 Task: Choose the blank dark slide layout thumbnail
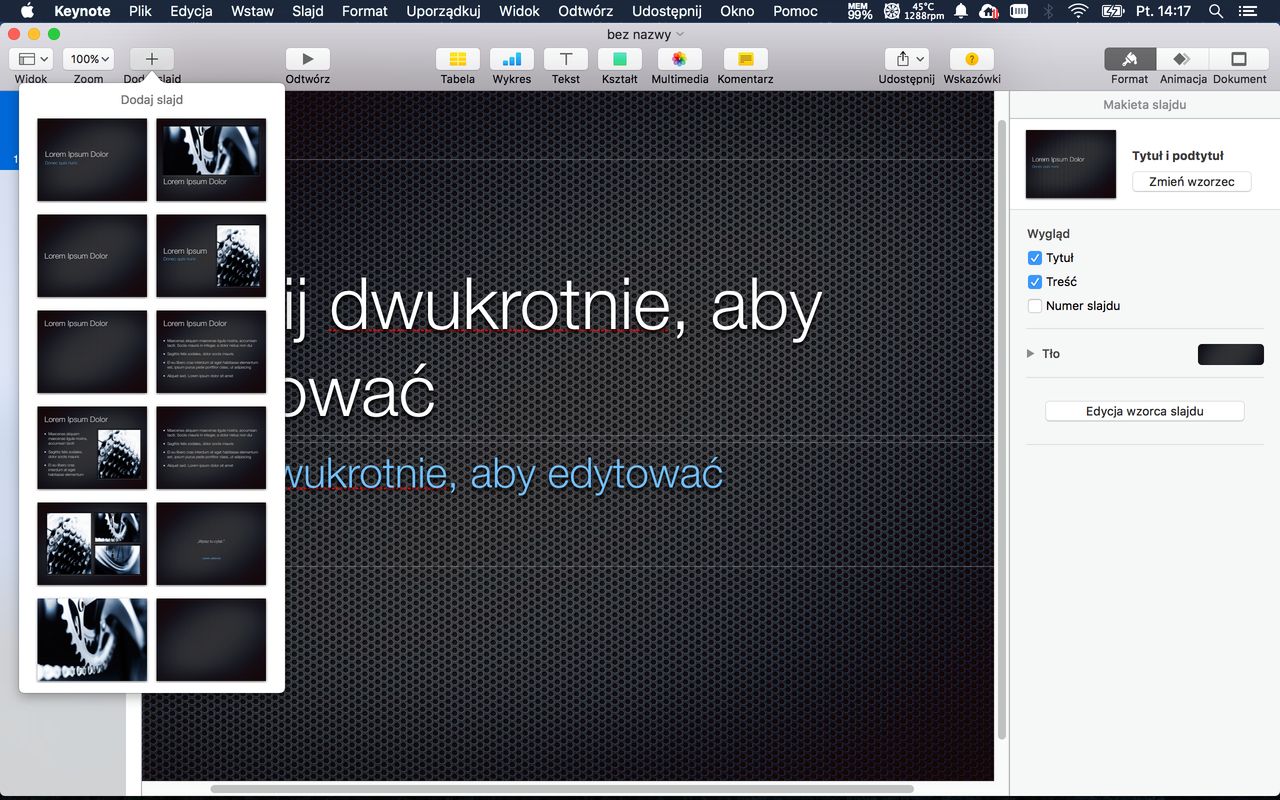[211, 639]
